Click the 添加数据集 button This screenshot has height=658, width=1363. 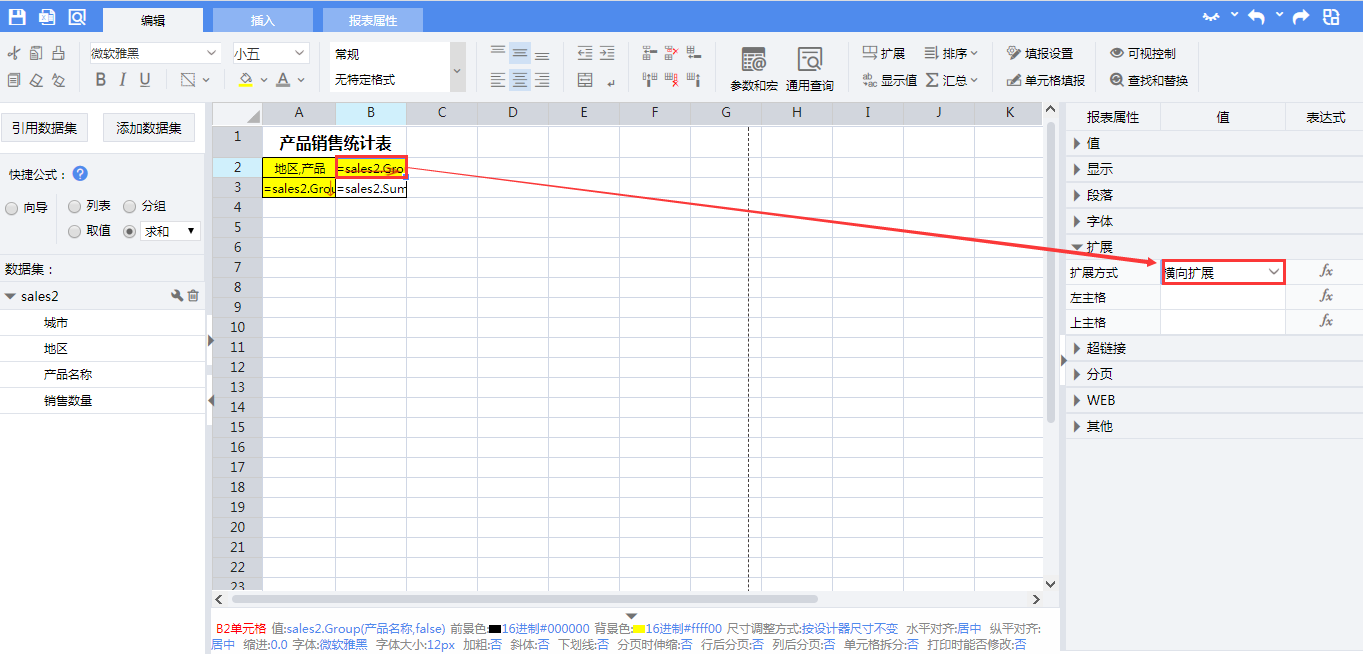point(149,128)
